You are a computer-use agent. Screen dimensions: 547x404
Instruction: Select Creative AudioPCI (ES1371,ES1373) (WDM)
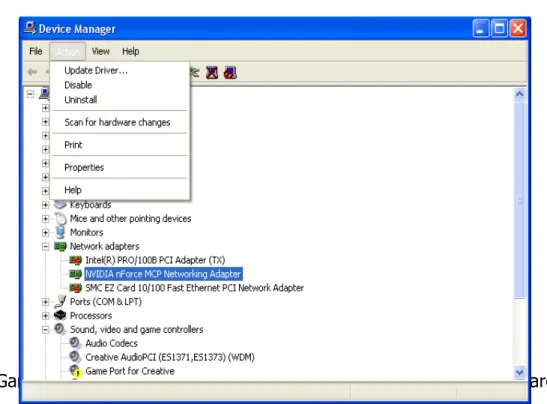point(170,357)
